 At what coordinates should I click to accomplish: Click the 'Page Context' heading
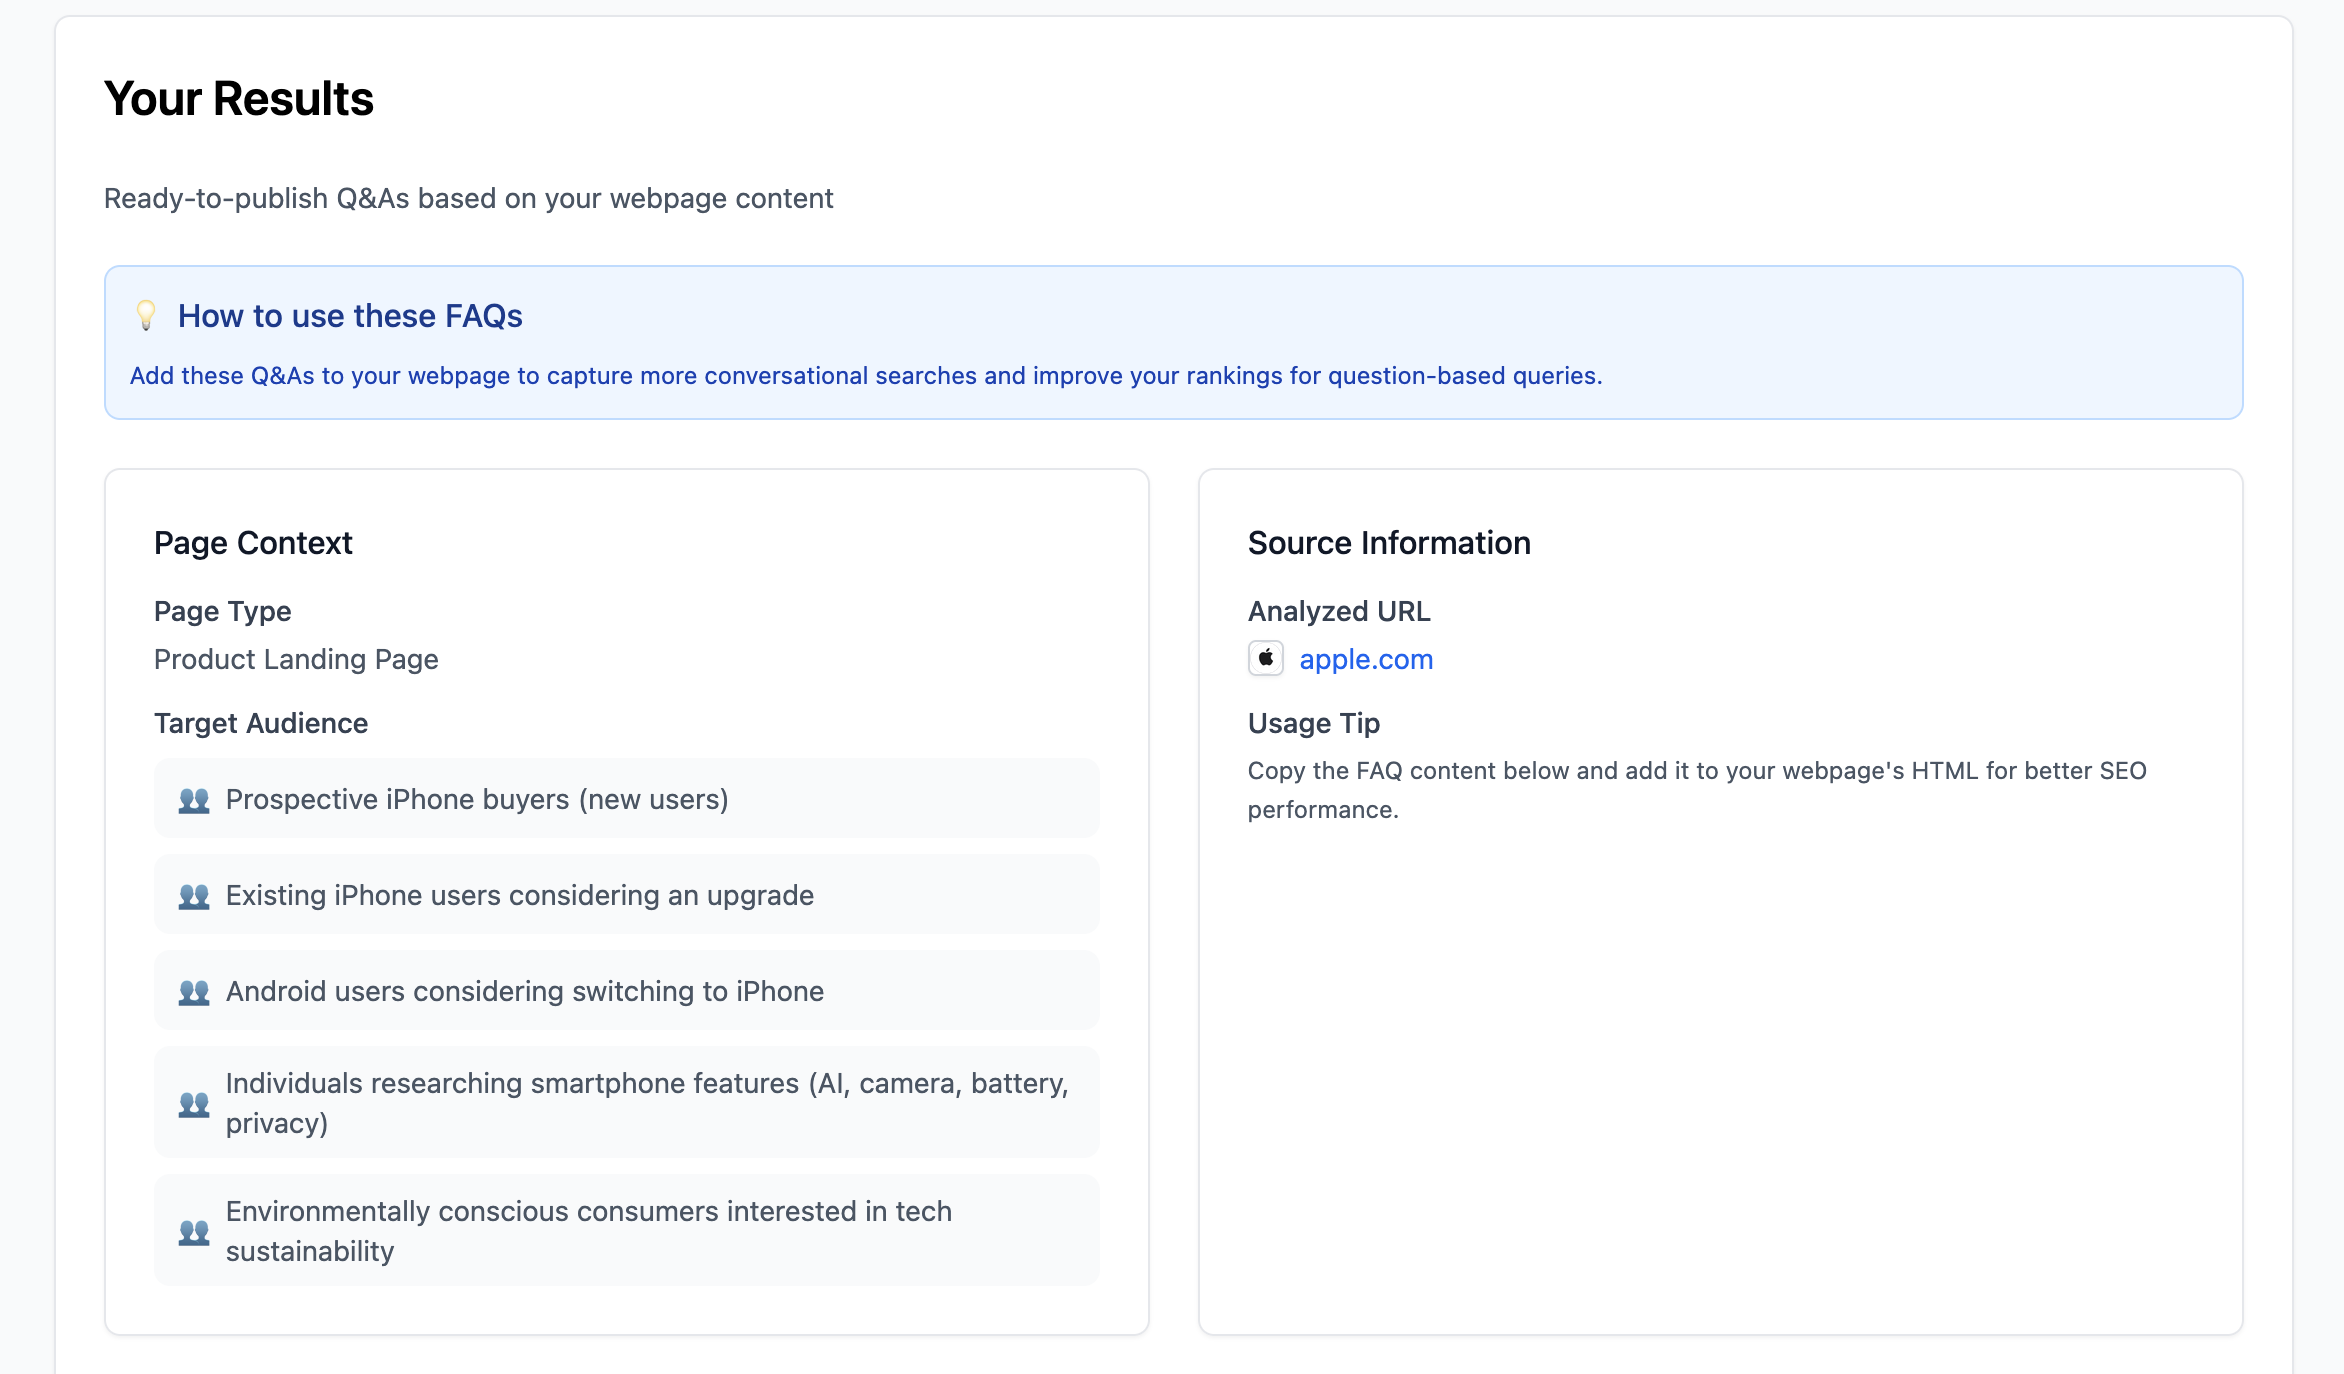[253, 543]
